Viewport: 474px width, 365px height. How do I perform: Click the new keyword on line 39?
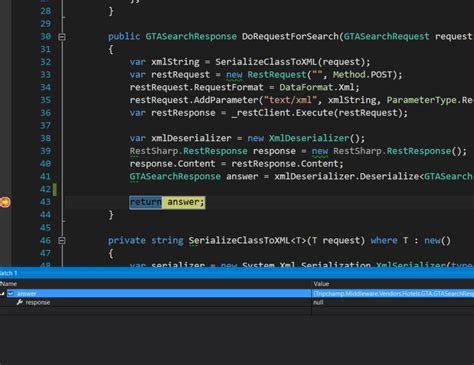coord(320,151)
